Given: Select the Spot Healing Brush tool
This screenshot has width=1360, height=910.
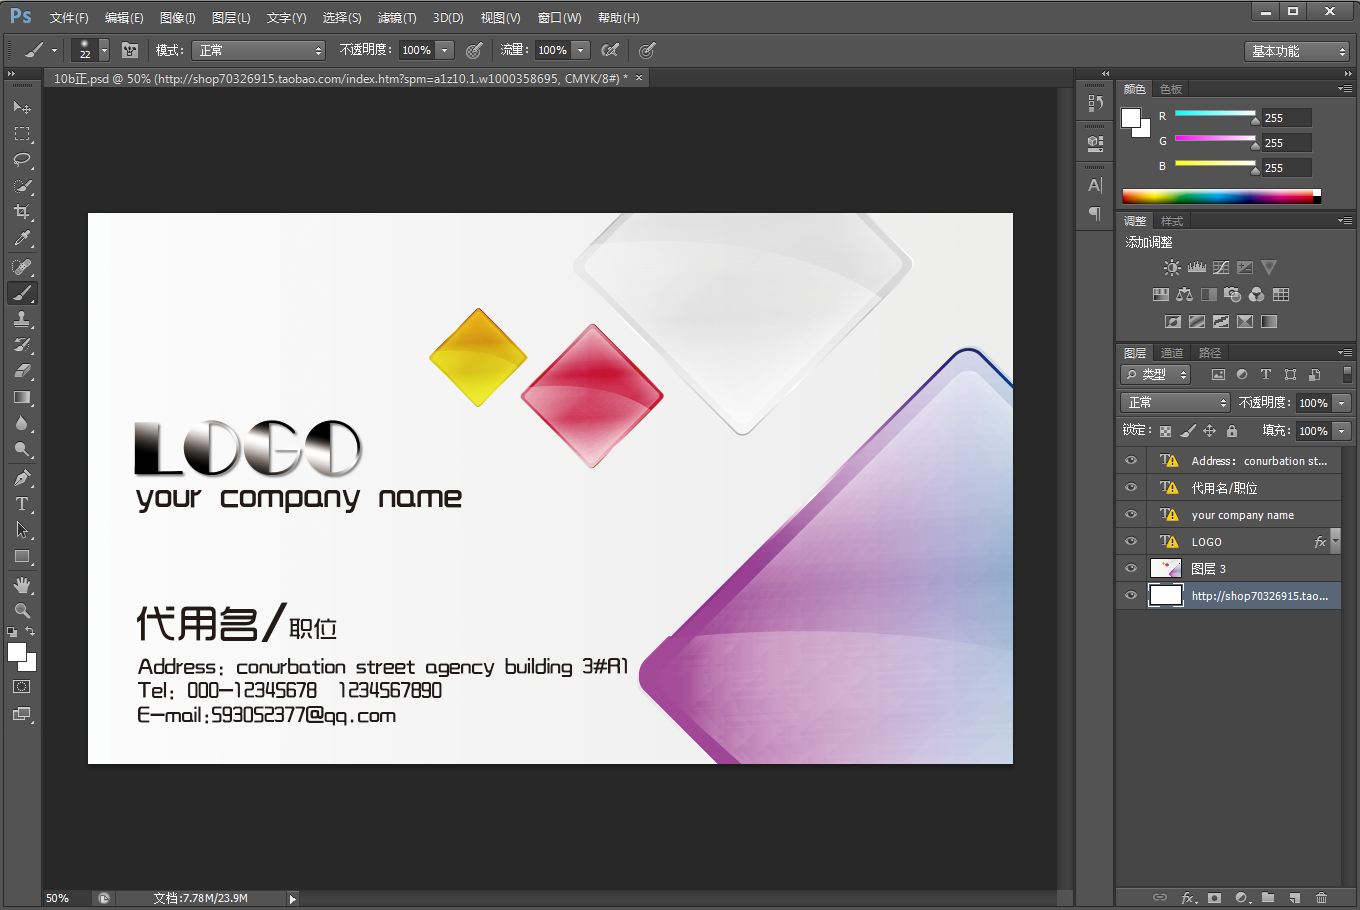Looking at the screenshot, I should pos(22,267).
